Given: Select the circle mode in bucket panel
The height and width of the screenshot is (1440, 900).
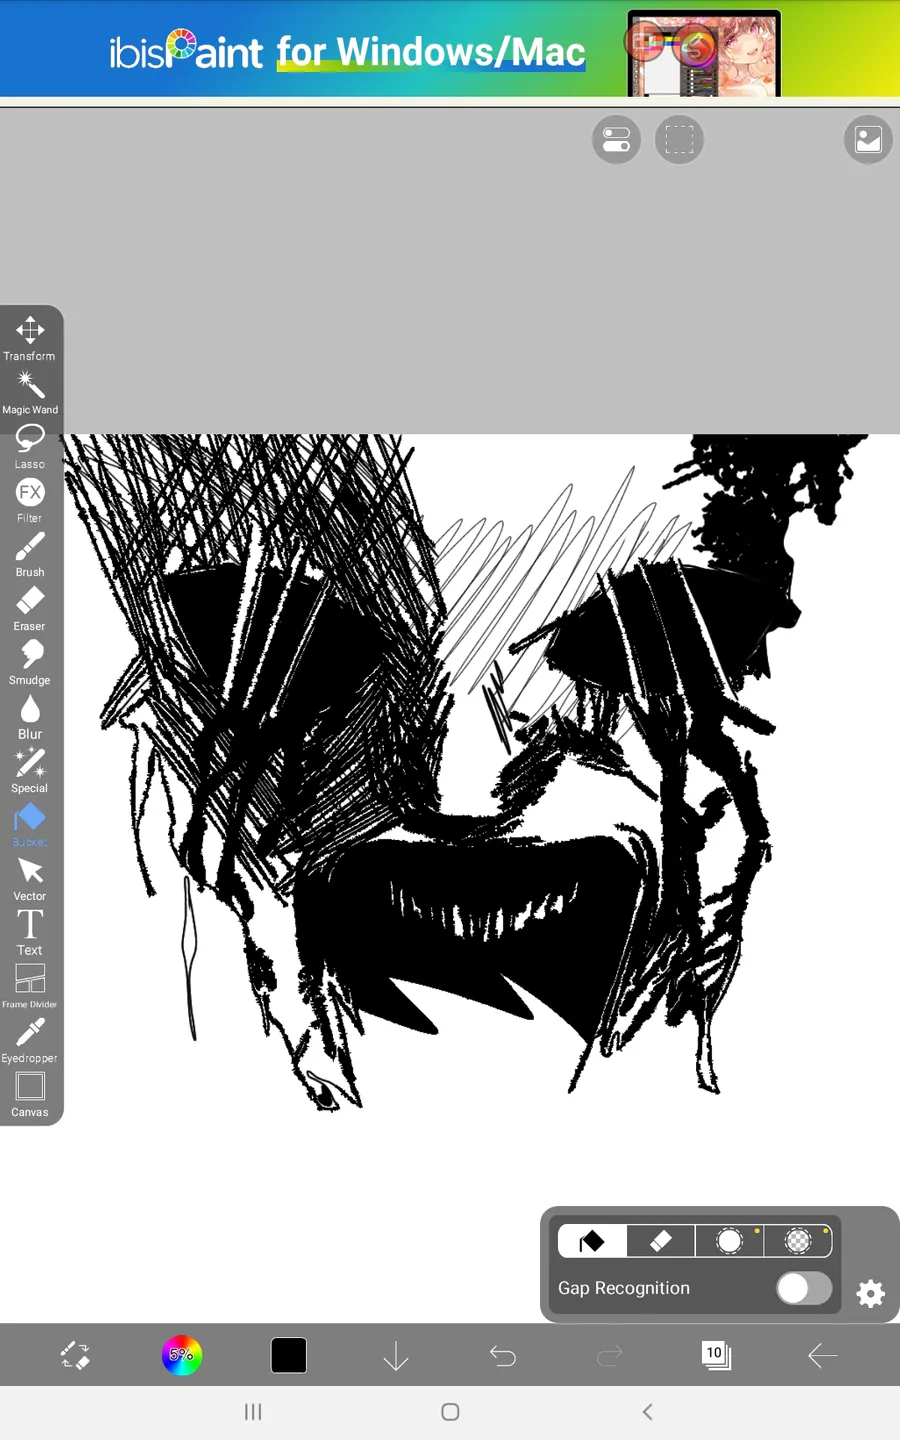Looking at the screenshot, I should [x=730, y=1241].
